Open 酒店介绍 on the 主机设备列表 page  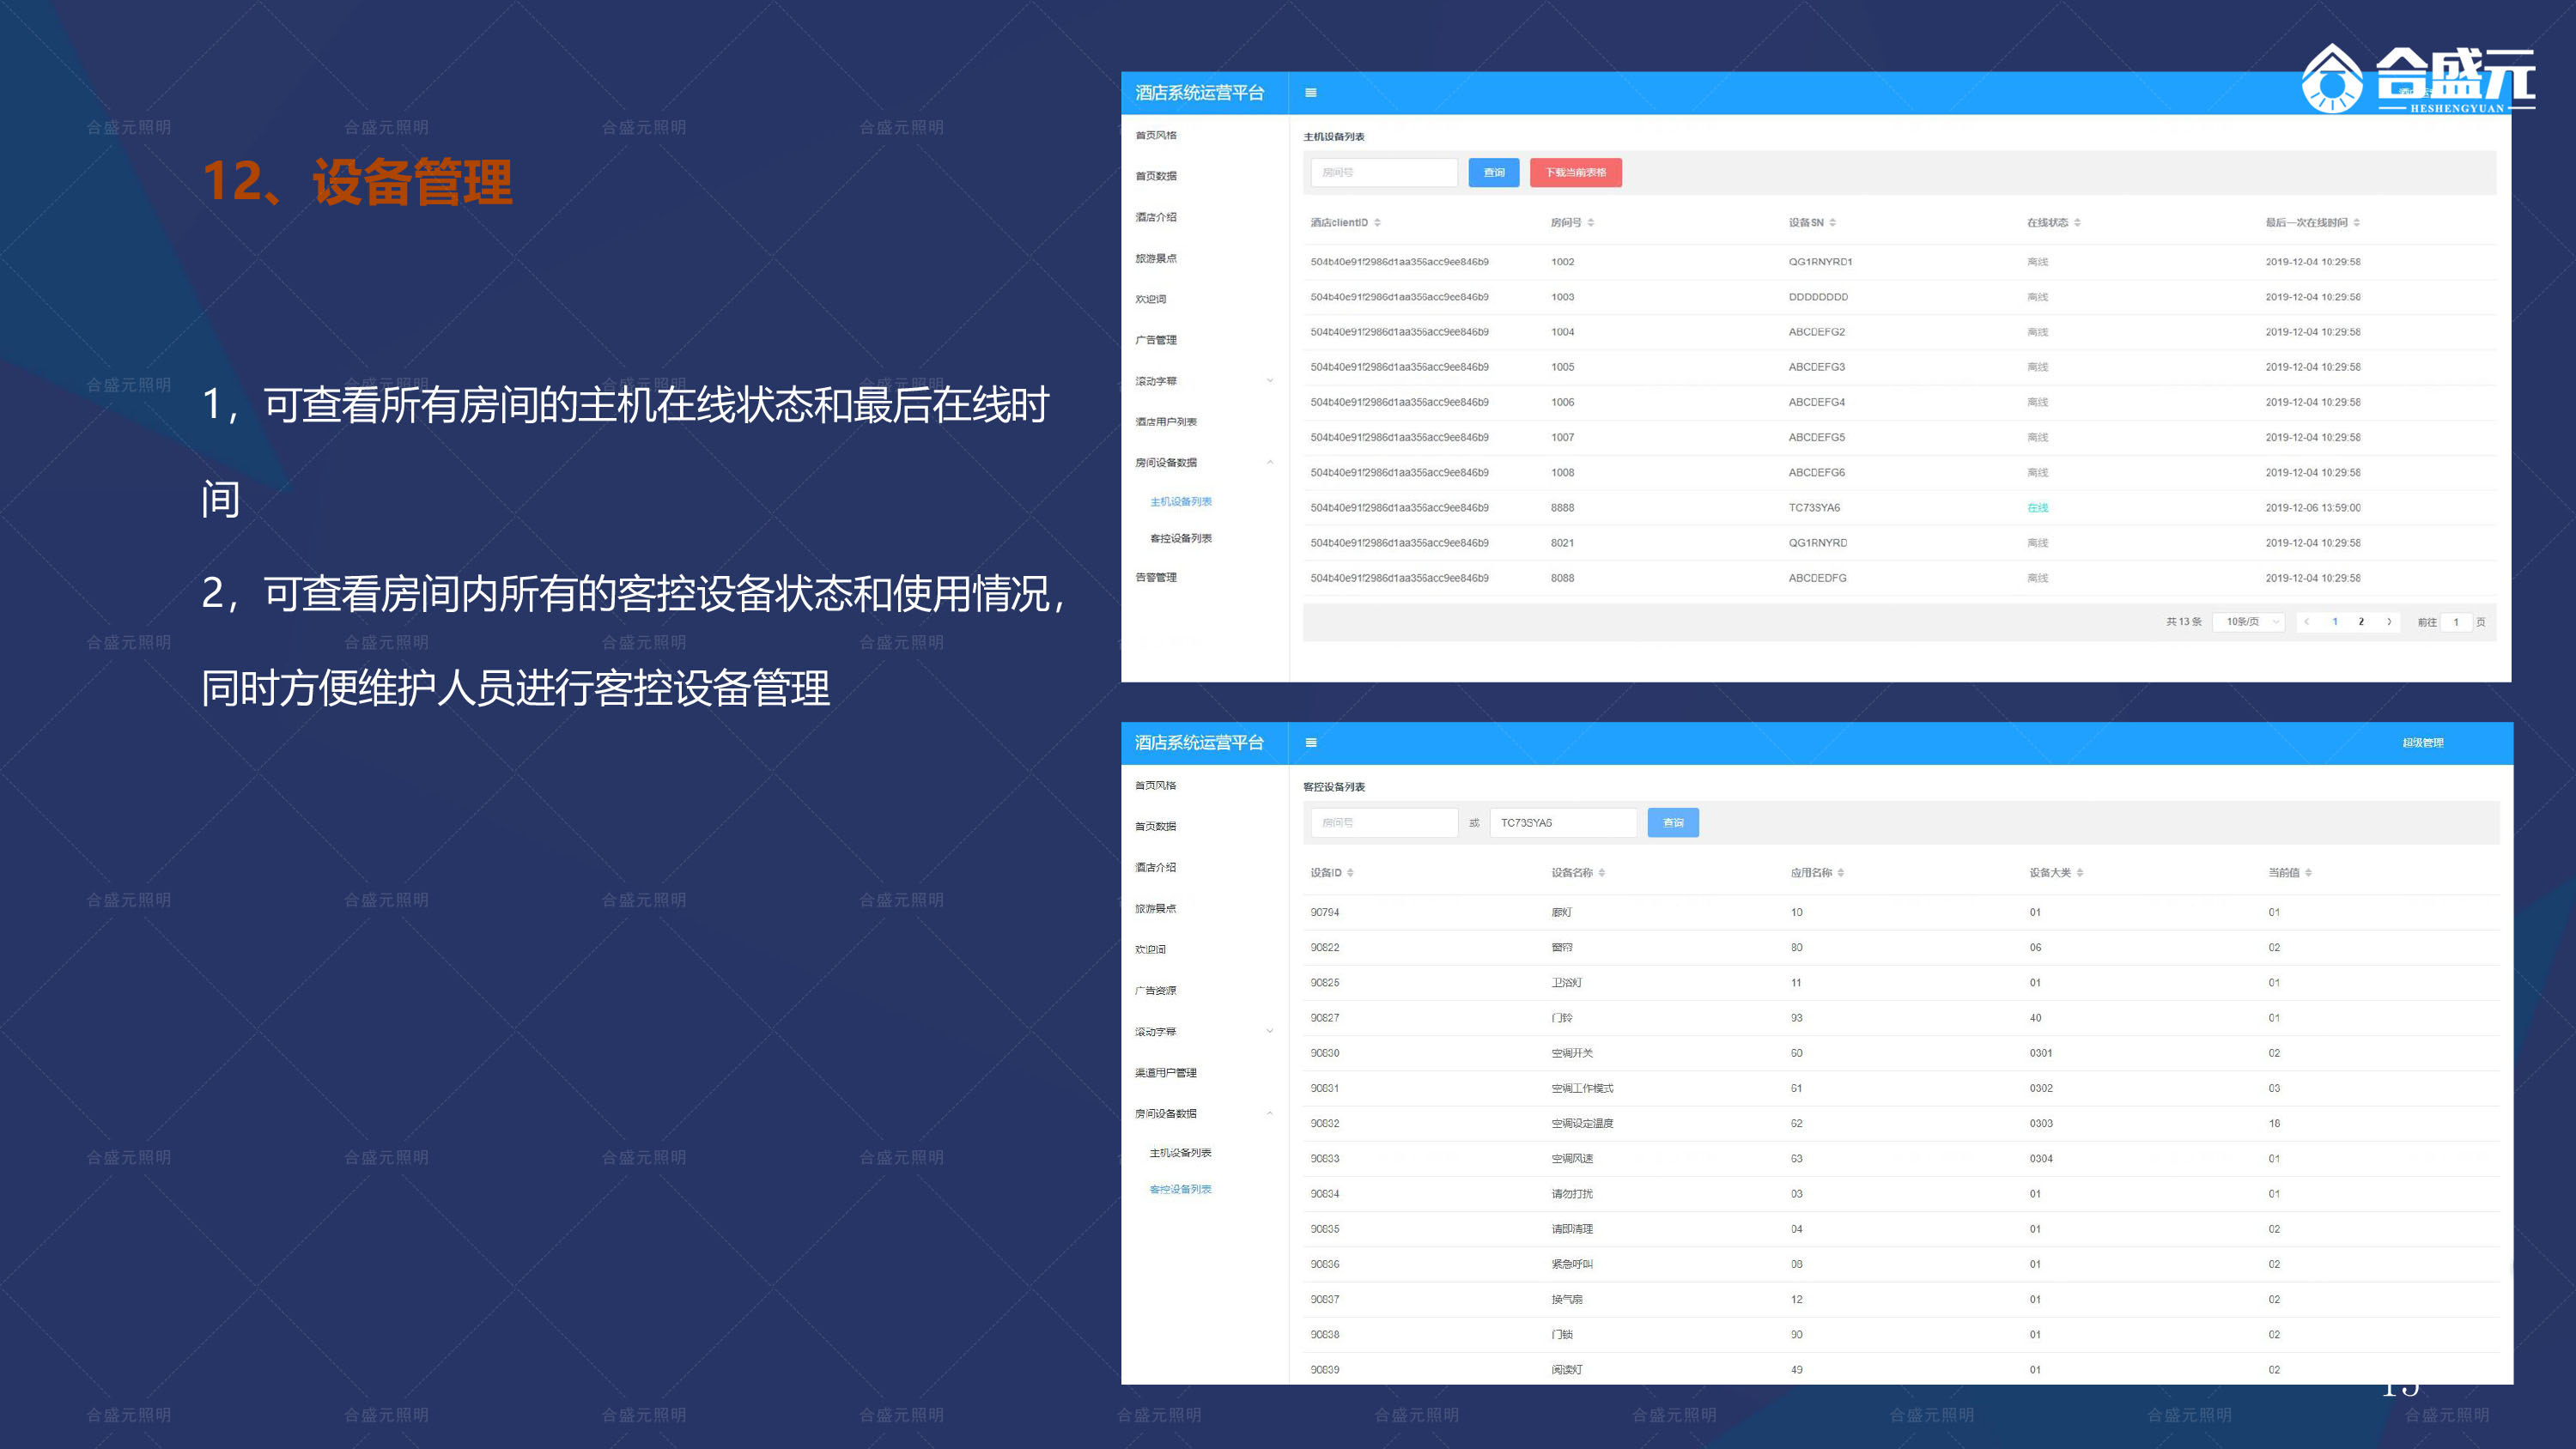coord(1156,217)
